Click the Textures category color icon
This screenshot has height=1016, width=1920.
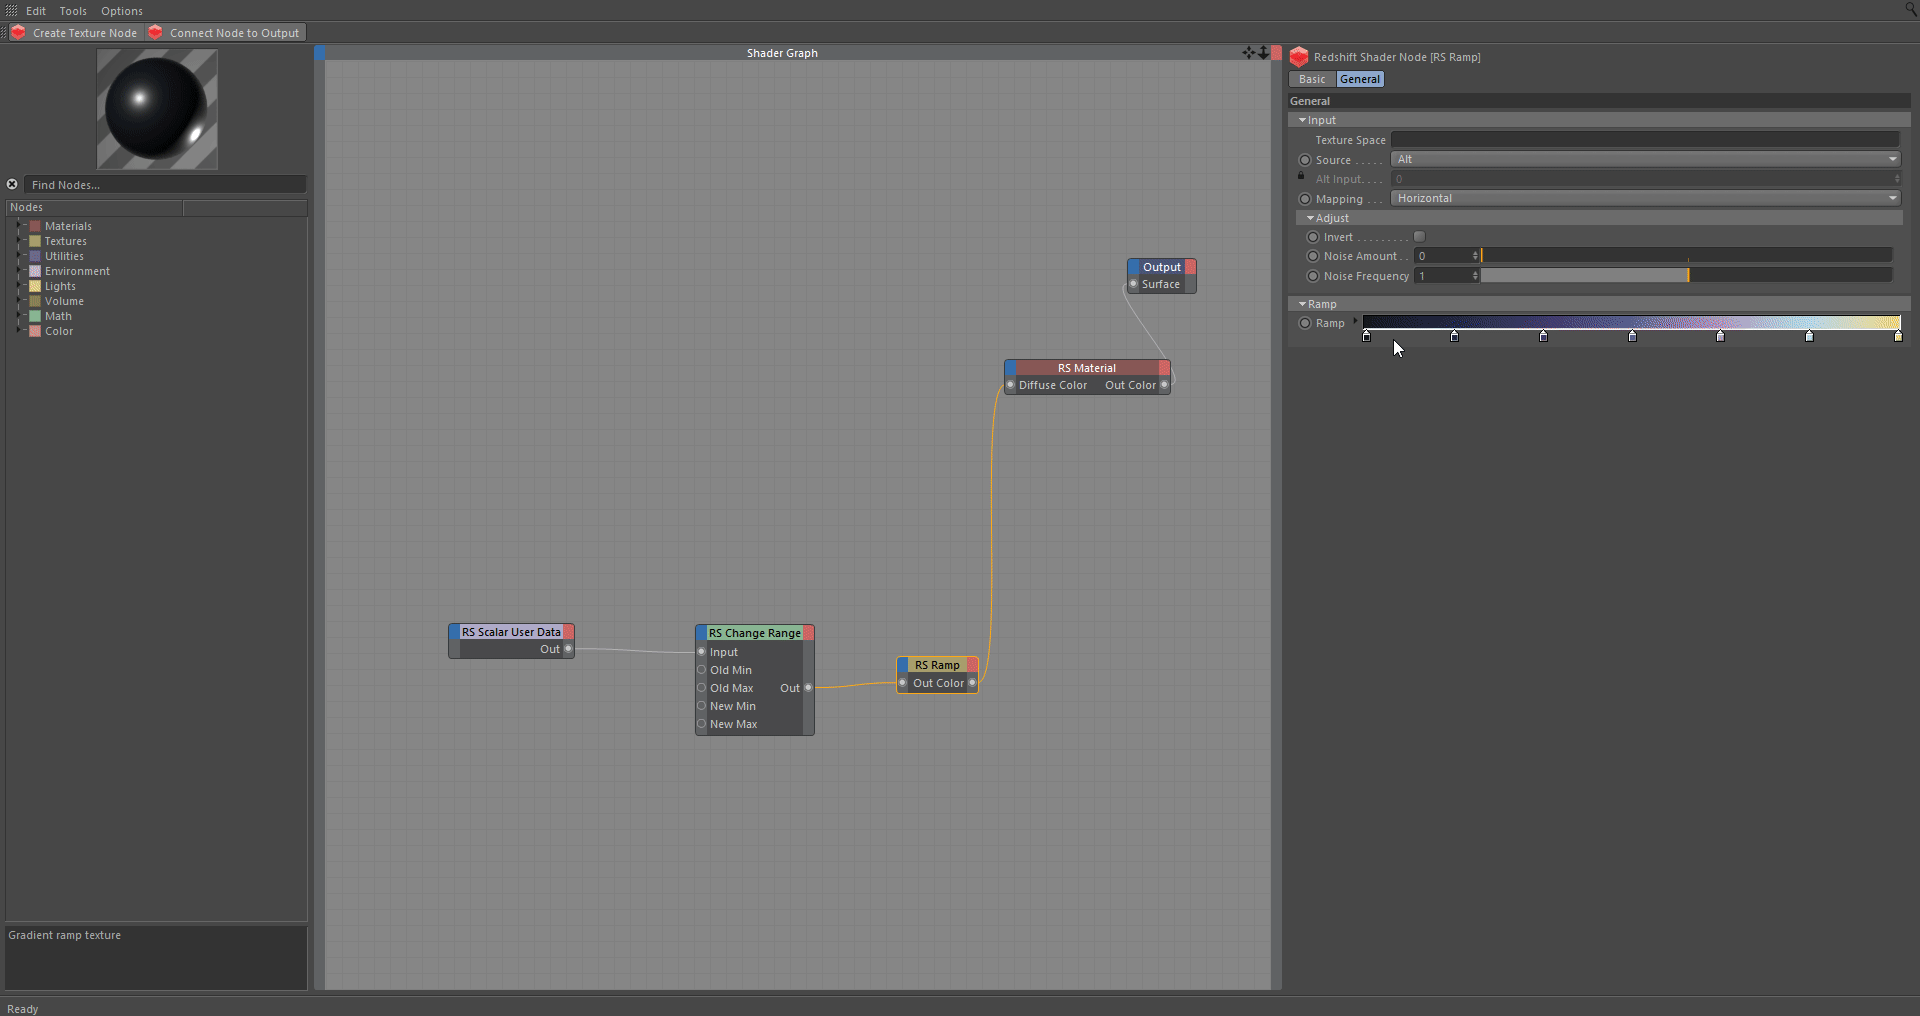click(35, 241)
